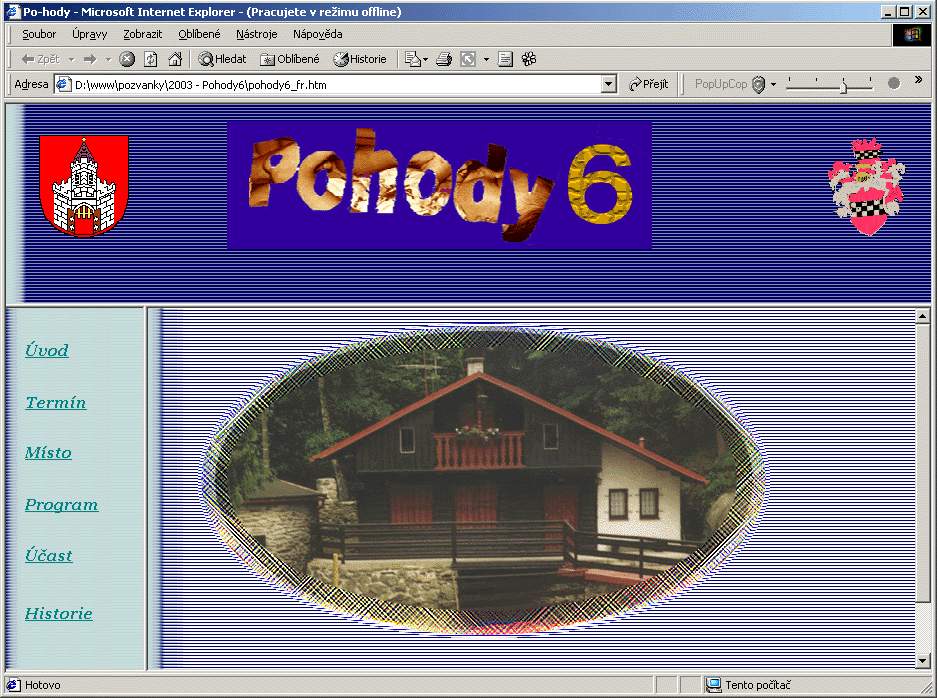Screen dimensions: 937x698
Task: Print the page with the printer icon
Action: coord(444,59)
